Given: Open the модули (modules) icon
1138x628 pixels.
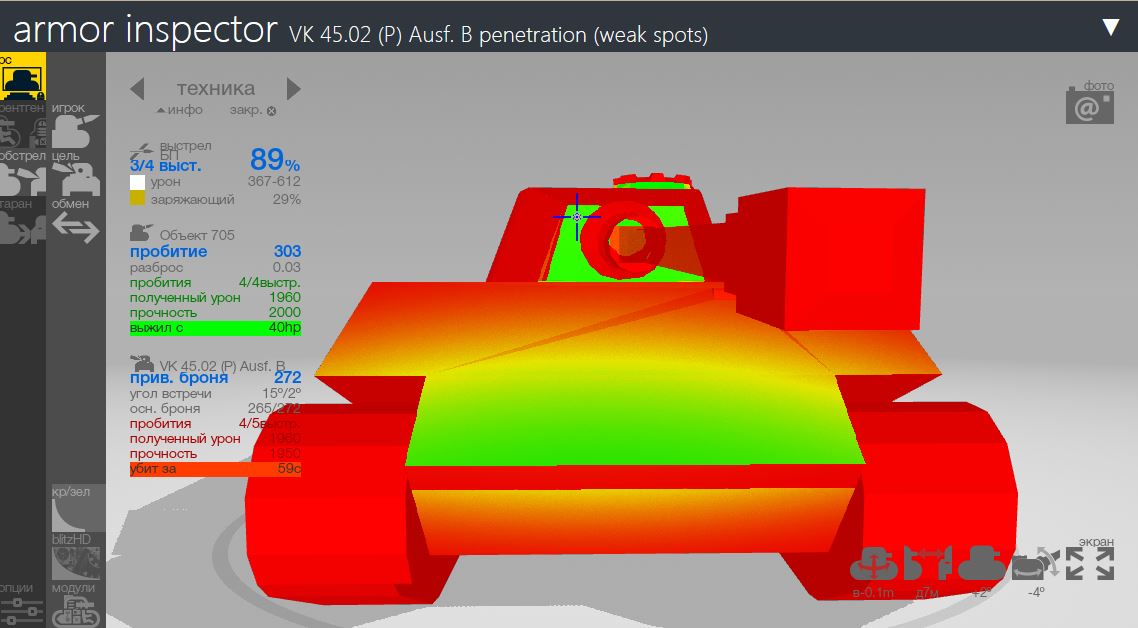Looking at the screenshot, I should 75,605.
